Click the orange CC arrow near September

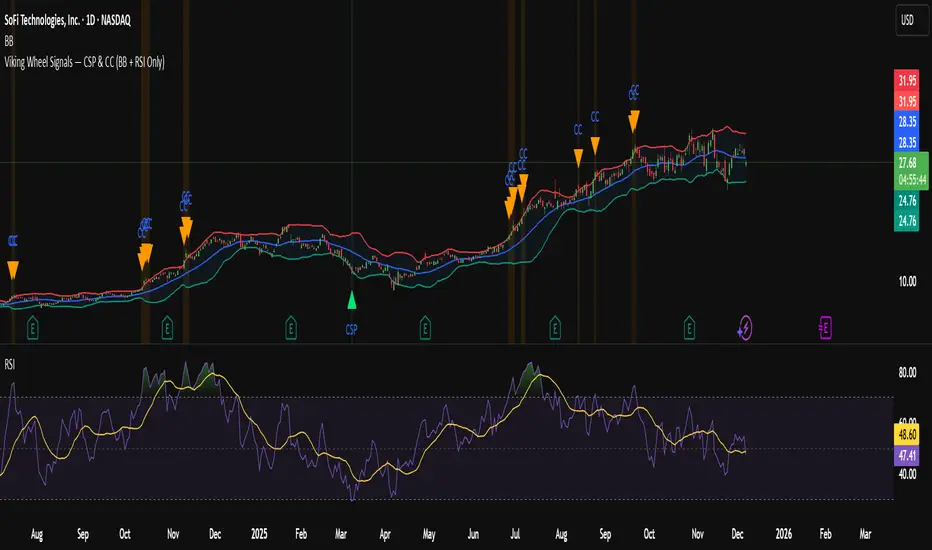click(595, 145)
